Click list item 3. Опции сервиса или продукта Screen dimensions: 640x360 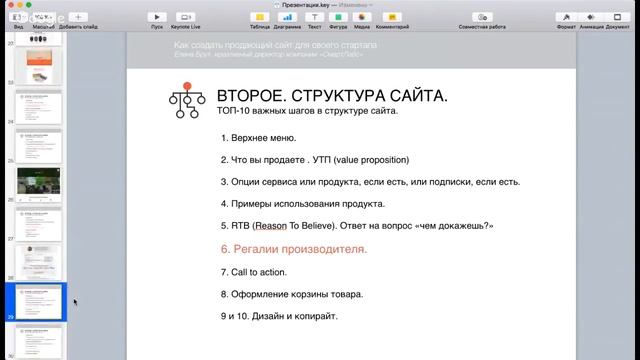click(x=371, y=182)
